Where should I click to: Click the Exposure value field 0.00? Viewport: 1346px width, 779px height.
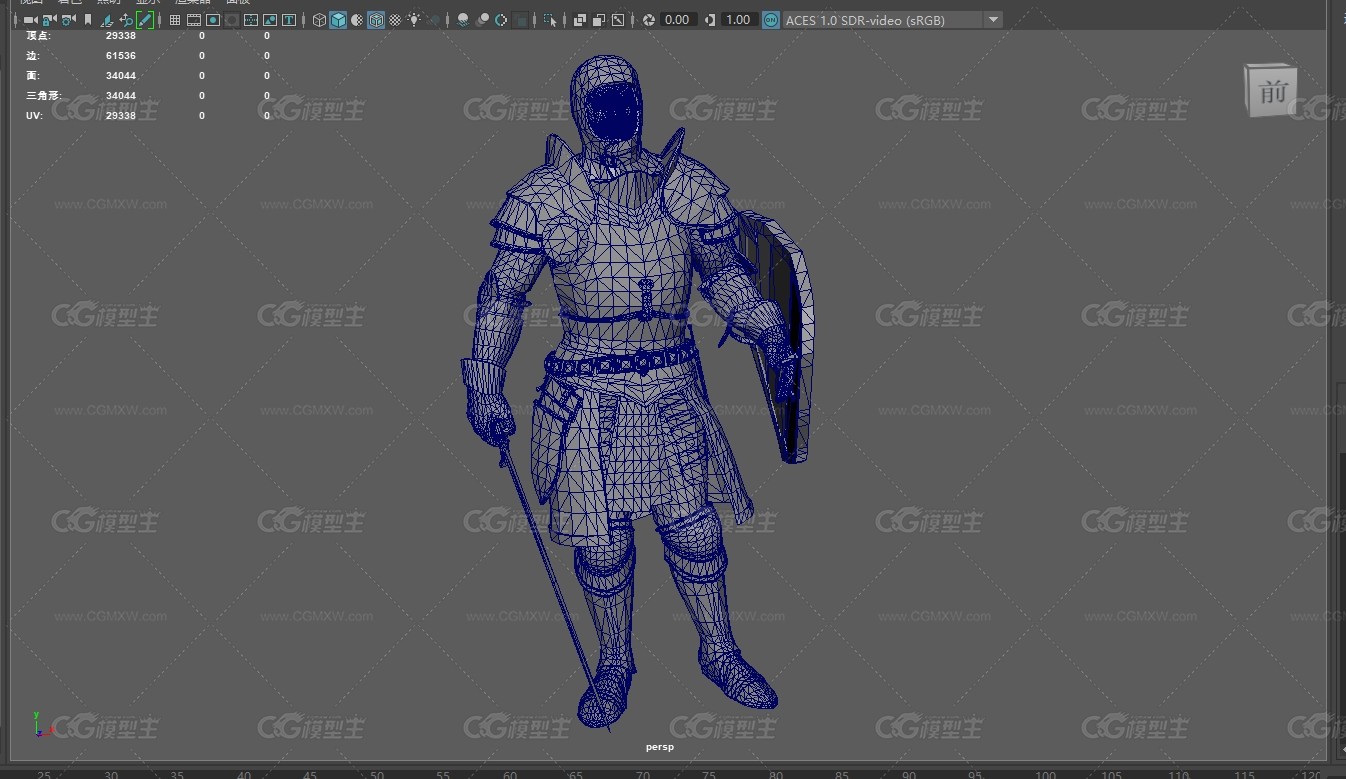(x=678, y=20)
